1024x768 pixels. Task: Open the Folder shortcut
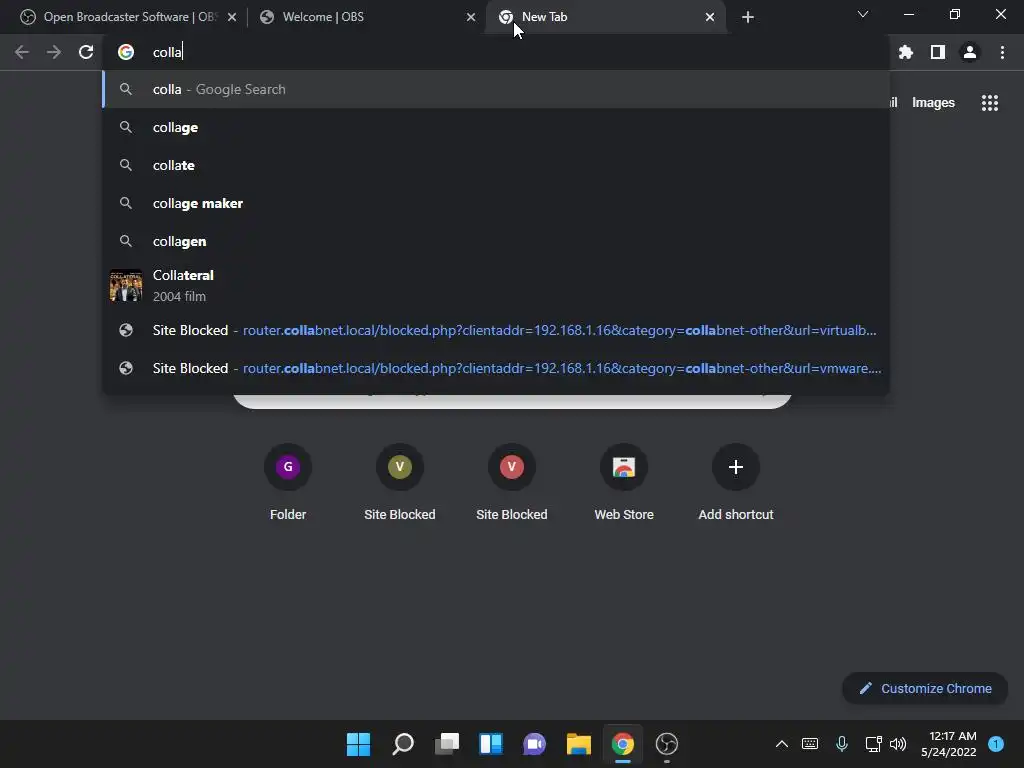[288, 483]
